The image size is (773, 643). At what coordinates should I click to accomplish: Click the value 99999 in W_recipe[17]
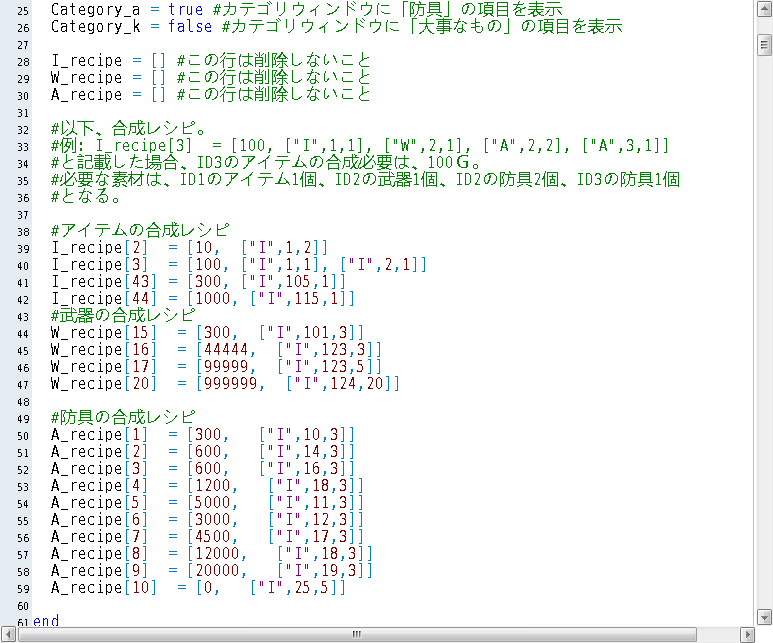pyautogui.click(x=226, y=366)
